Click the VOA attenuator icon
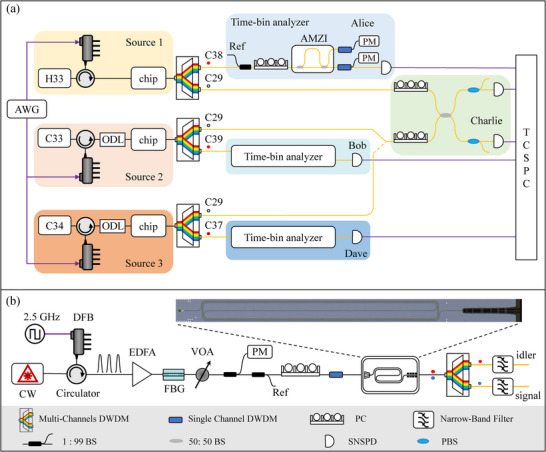 point(202,374)
